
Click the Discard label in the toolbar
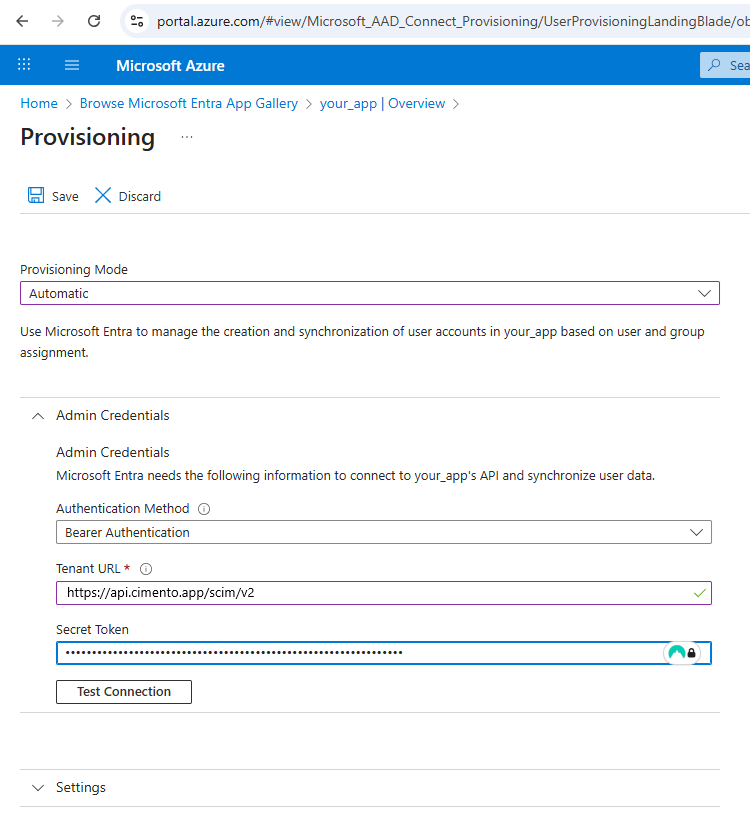click(140, 196)
